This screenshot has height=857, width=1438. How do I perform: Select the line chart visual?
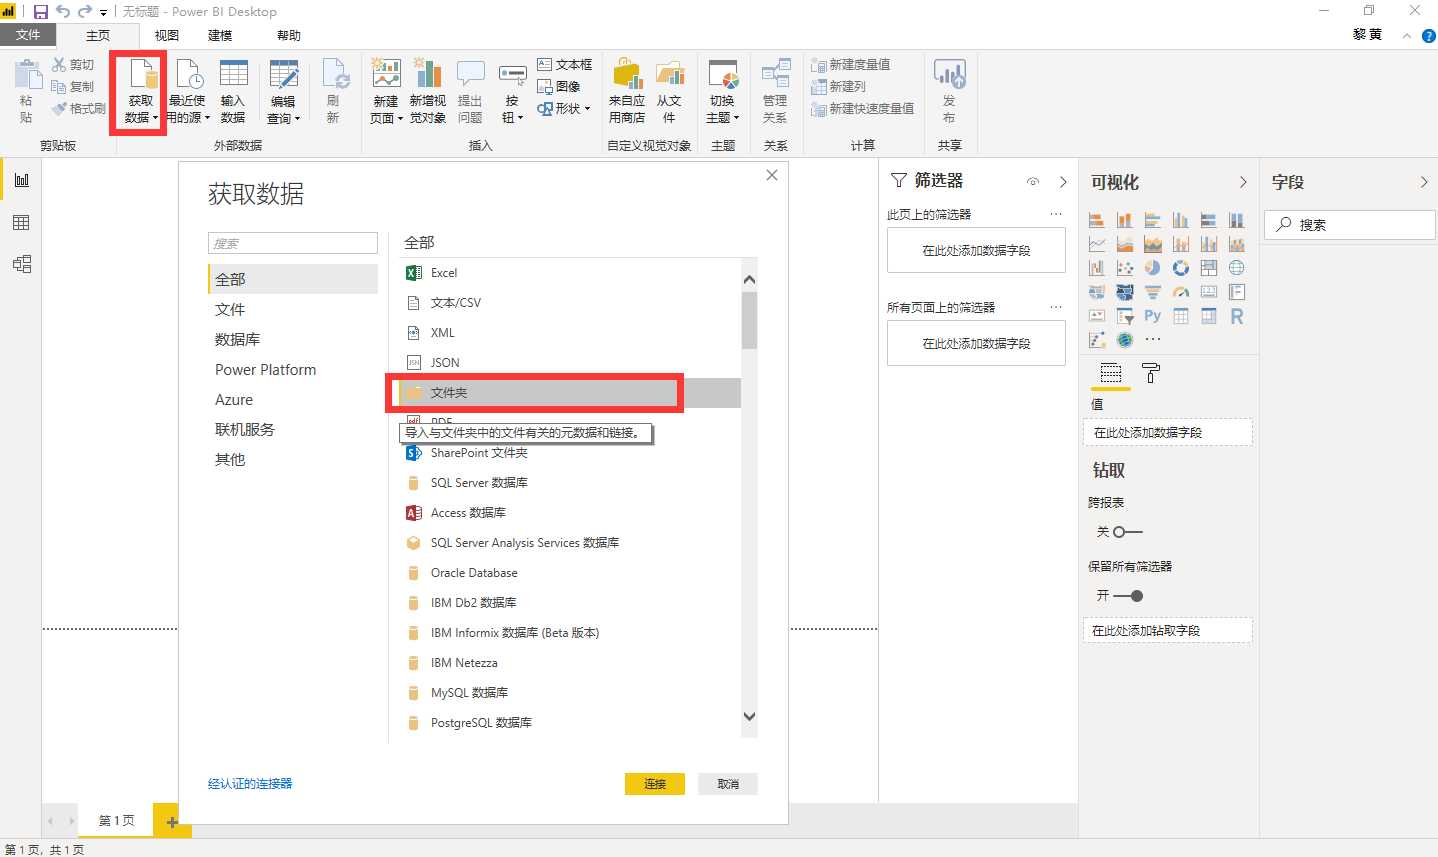(x=1097, y=243)
